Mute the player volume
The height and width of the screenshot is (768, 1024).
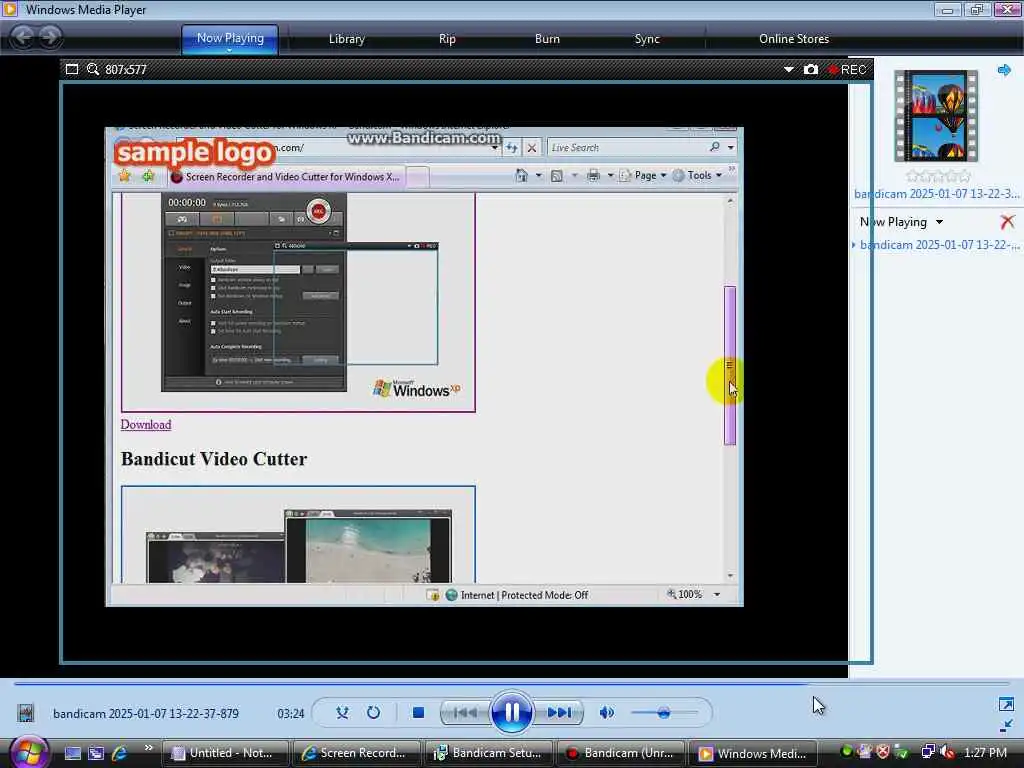tap(607, 712)
